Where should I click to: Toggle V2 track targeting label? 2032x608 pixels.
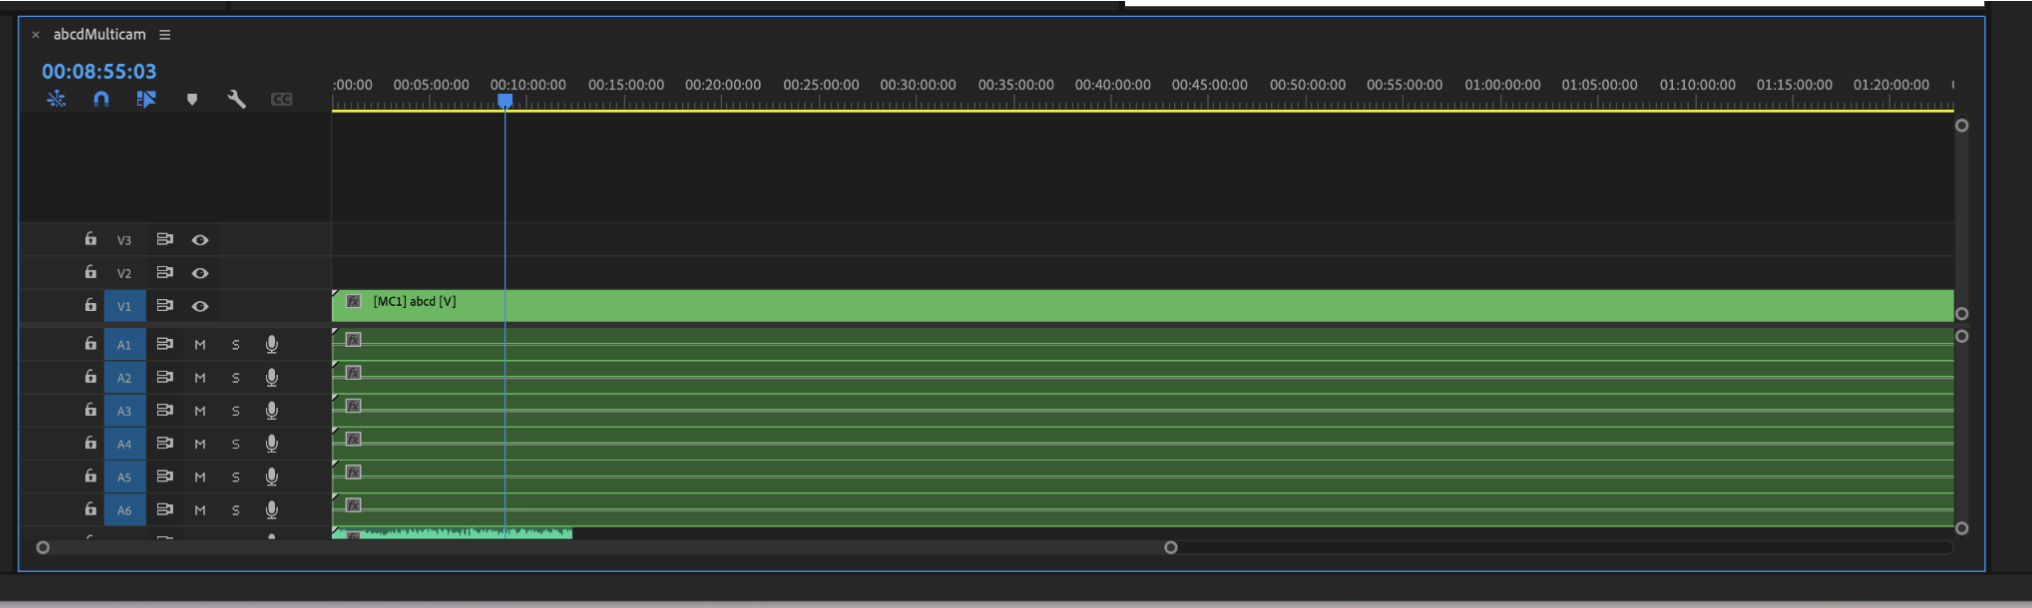[x=124, y=273]
